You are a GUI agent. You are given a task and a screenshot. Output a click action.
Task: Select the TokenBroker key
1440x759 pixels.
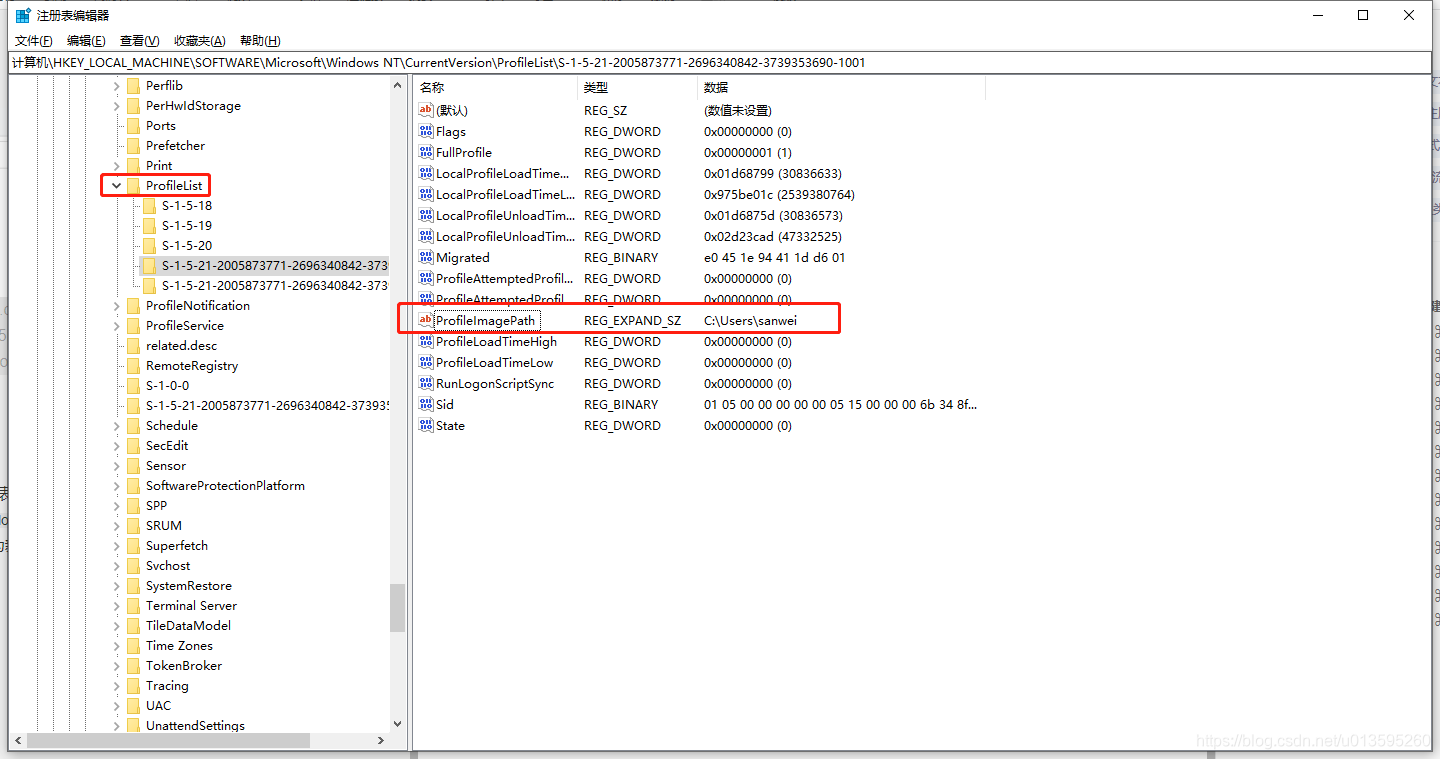[184, 665]
